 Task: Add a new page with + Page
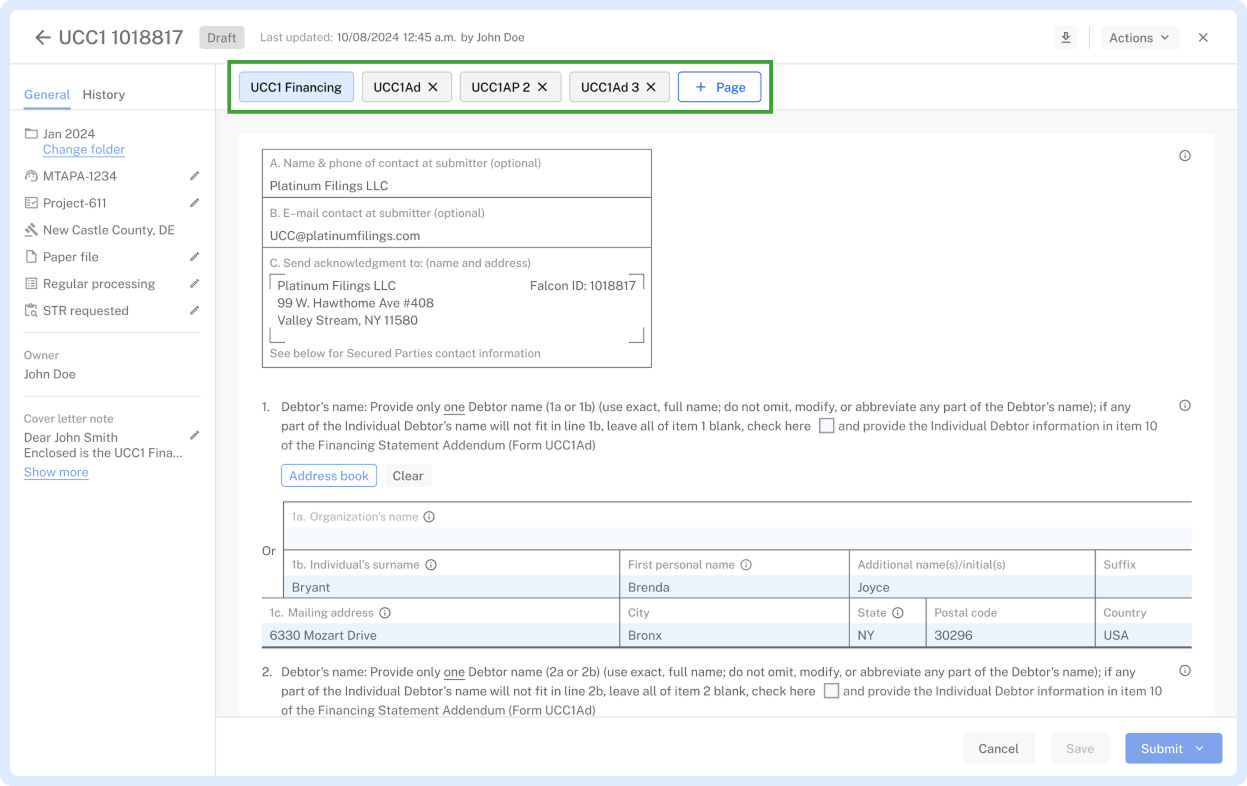click(x=720, y=87)
